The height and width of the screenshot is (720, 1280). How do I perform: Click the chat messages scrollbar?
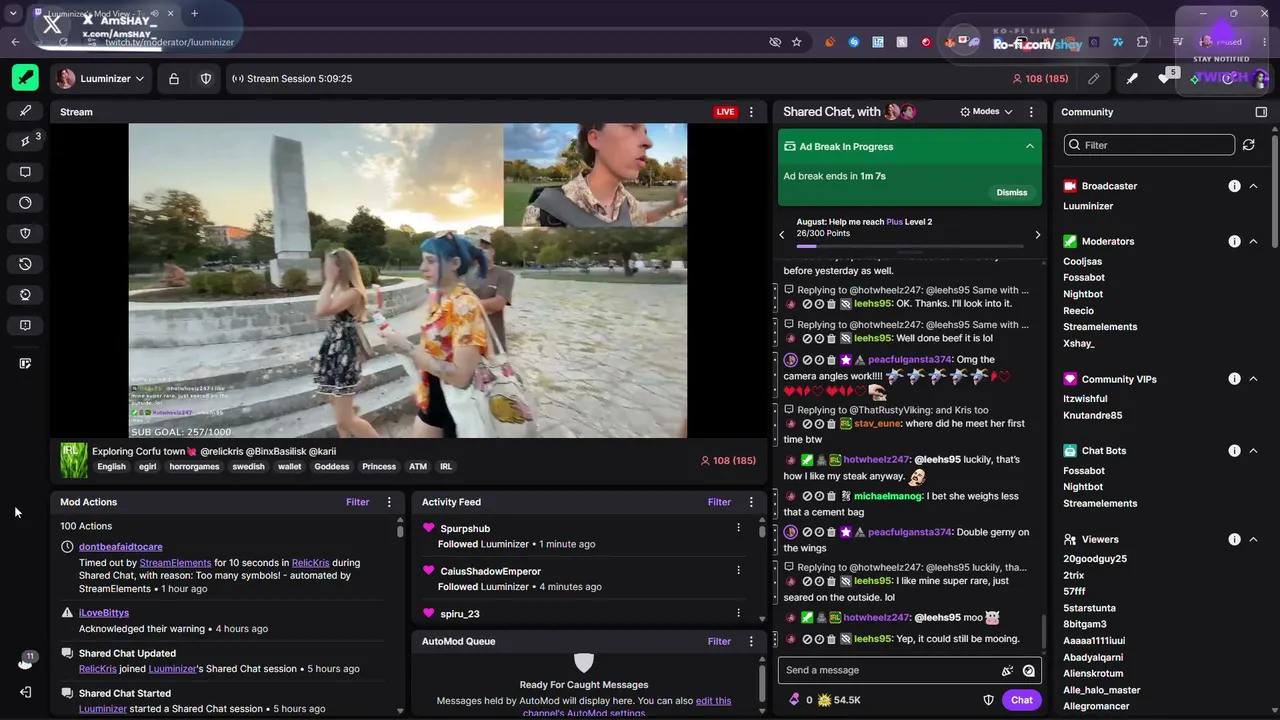point(1044,630)
